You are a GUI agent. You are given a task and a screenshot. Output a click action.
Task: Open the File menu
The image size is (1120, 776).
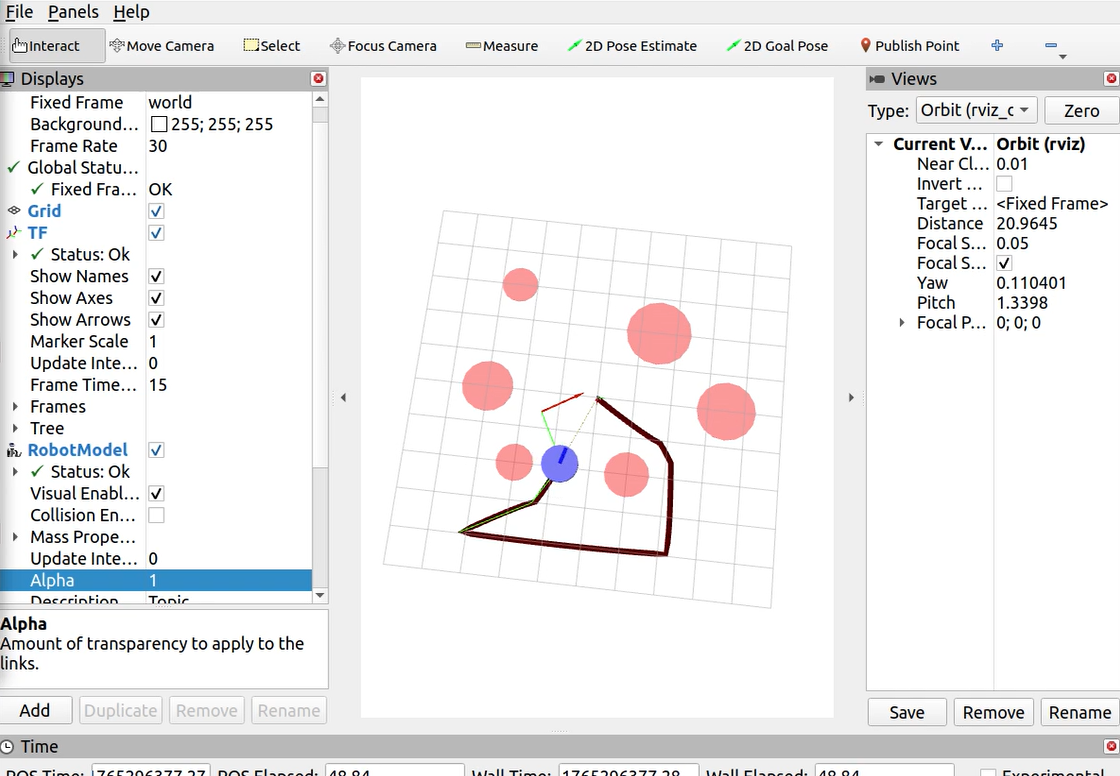tap(19, 12)
